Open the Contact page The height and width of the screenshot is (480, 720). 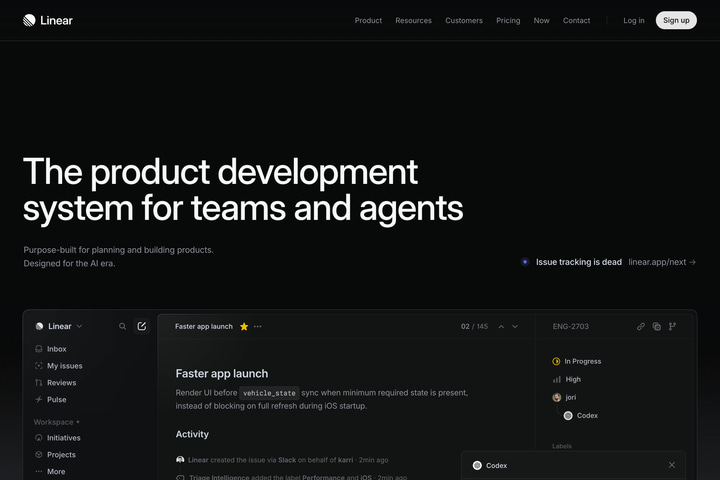tap(576, 20)
